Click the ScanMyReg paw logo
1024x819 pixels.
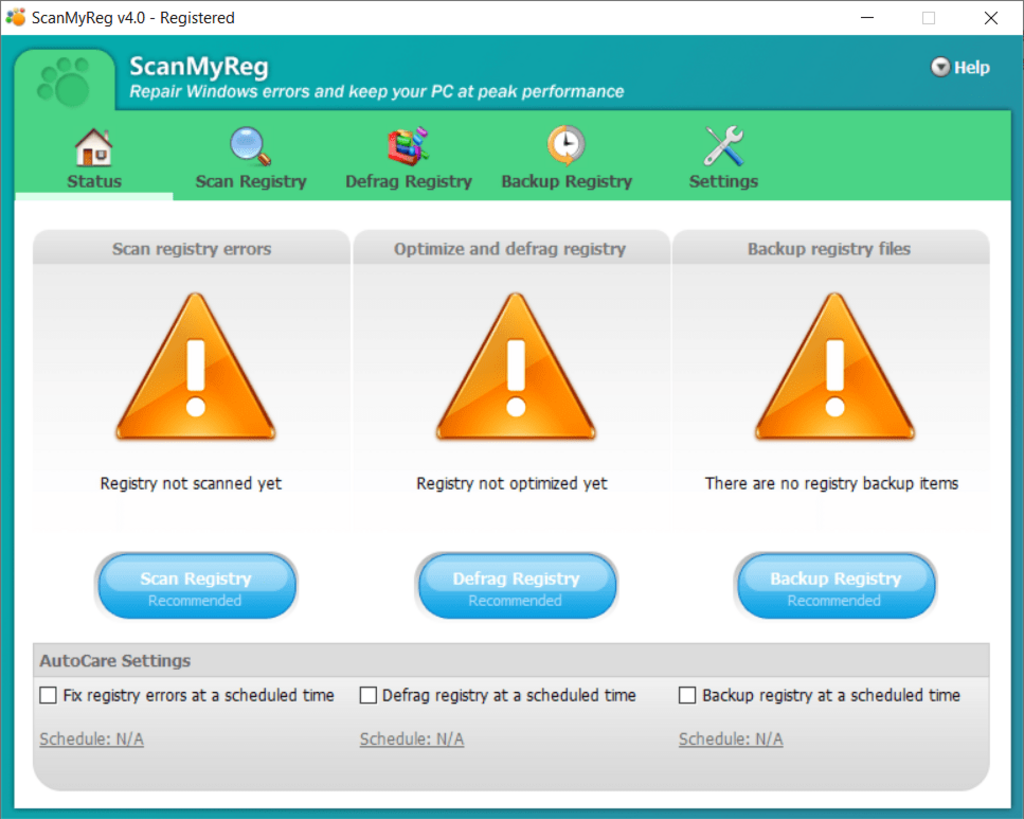pyautogui.click(x=64, y=82)
